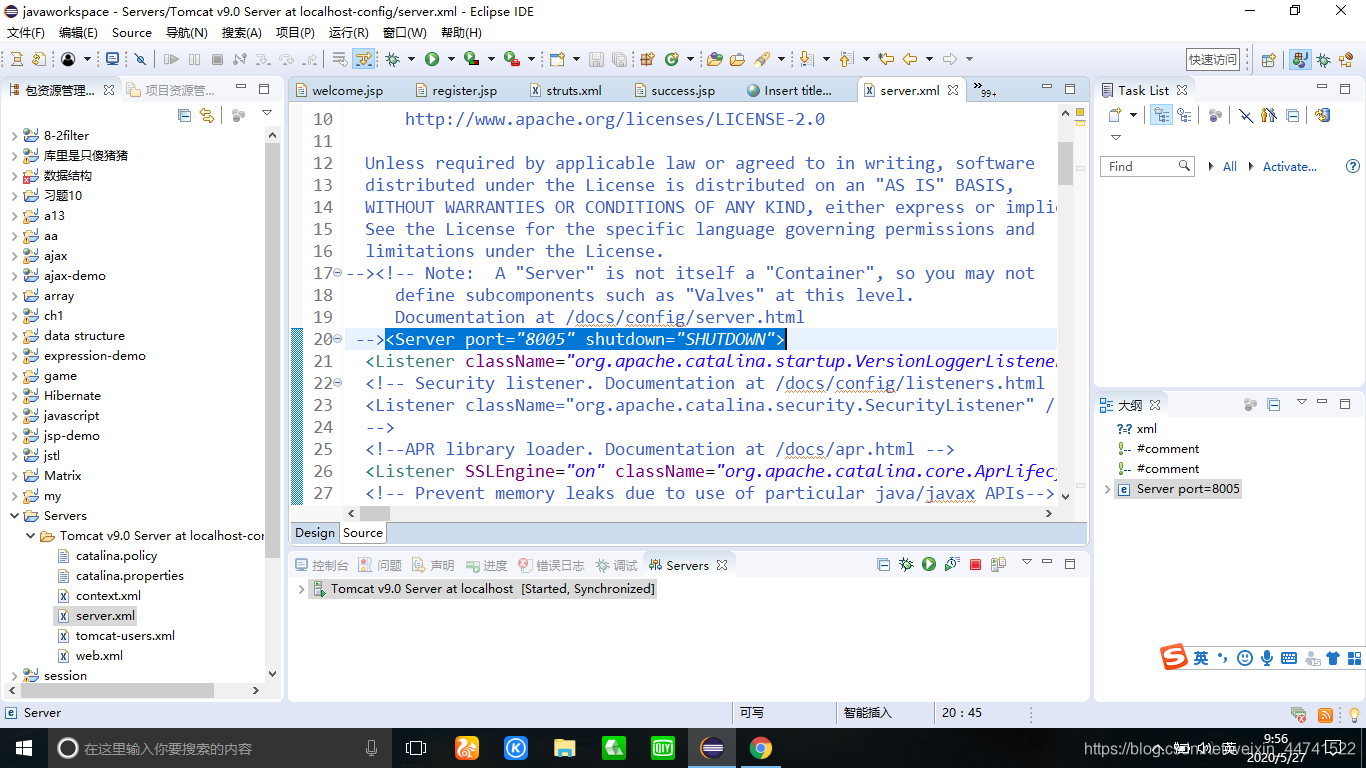This screenshot has width=1366, height=768.
Task: Stop the server with red square icon
Action: coord(975,565)
